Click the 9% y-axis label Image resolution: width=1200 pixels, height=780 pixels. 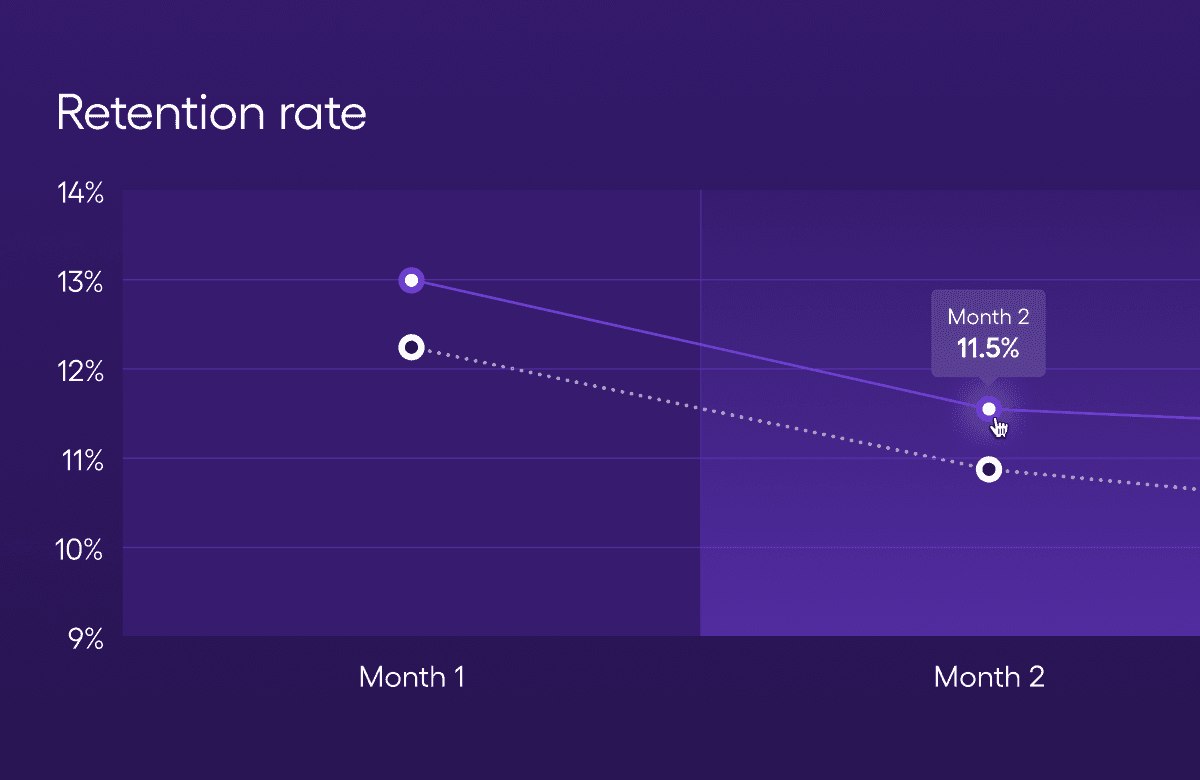coord(86,638)
